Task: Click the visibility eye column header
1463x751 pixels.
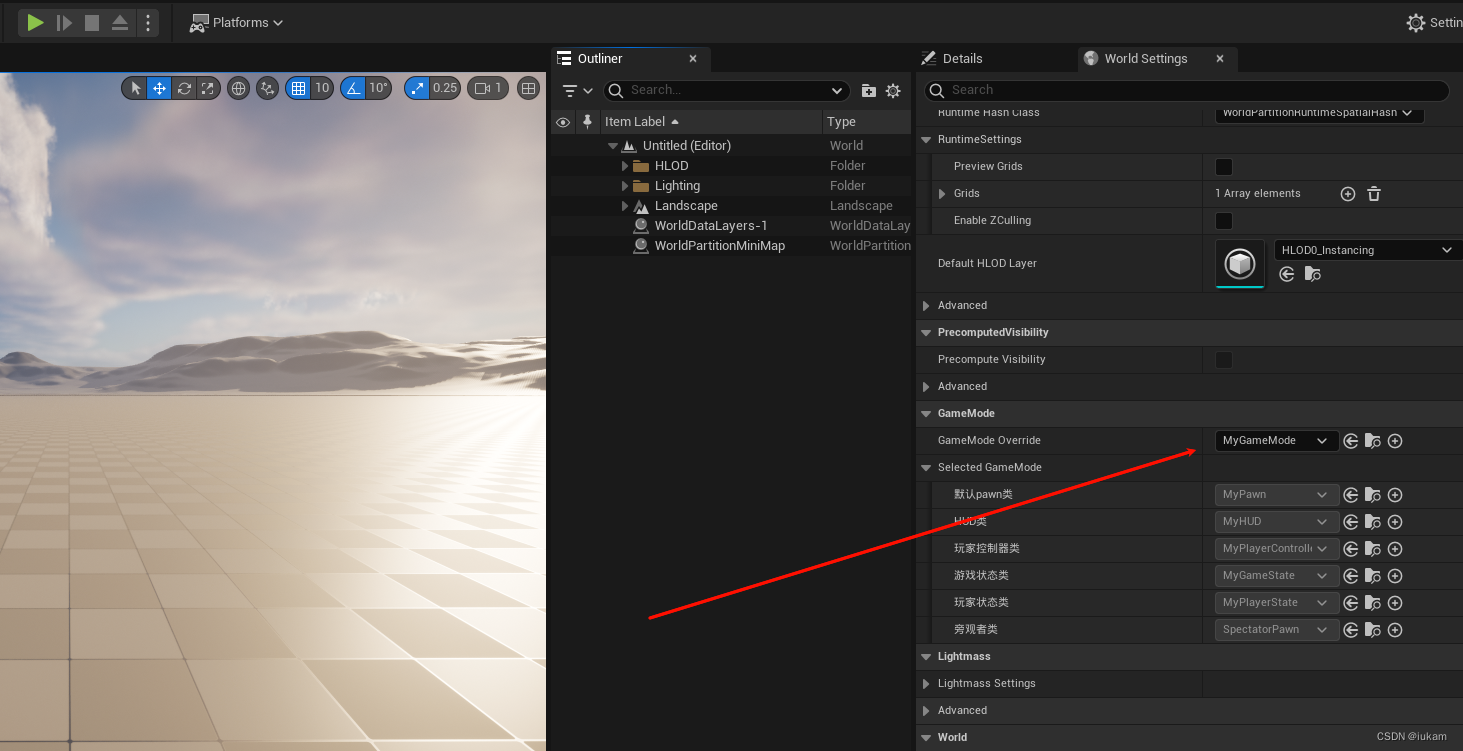Action: click(x=563, y=122)
